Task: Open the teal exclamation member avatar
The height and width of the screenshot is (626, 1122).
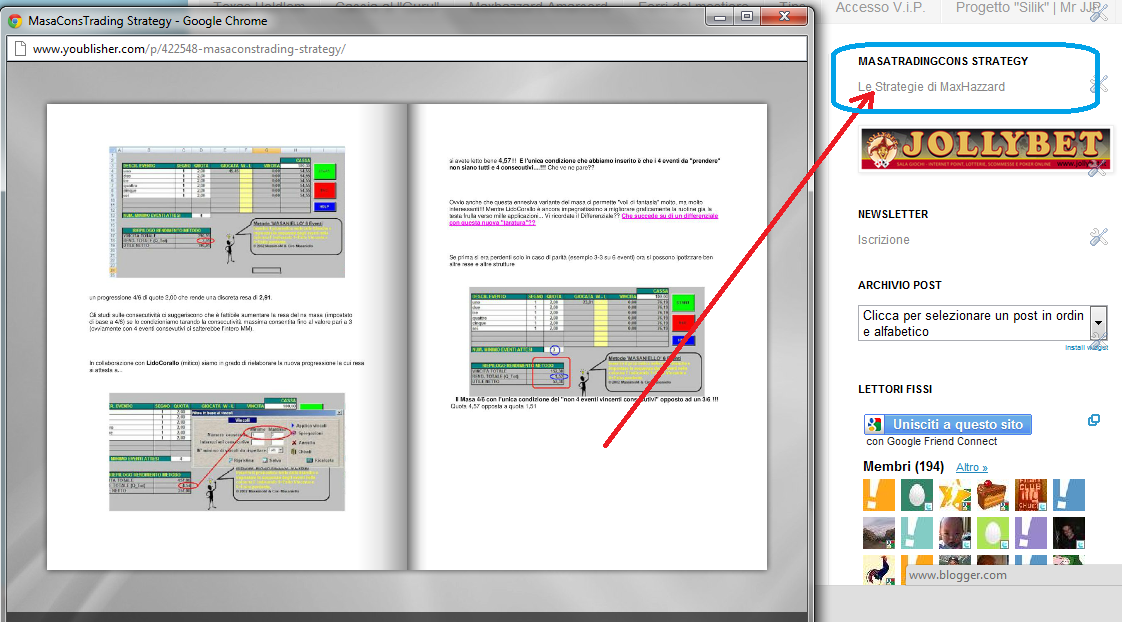Action: [x=917, y=533]
